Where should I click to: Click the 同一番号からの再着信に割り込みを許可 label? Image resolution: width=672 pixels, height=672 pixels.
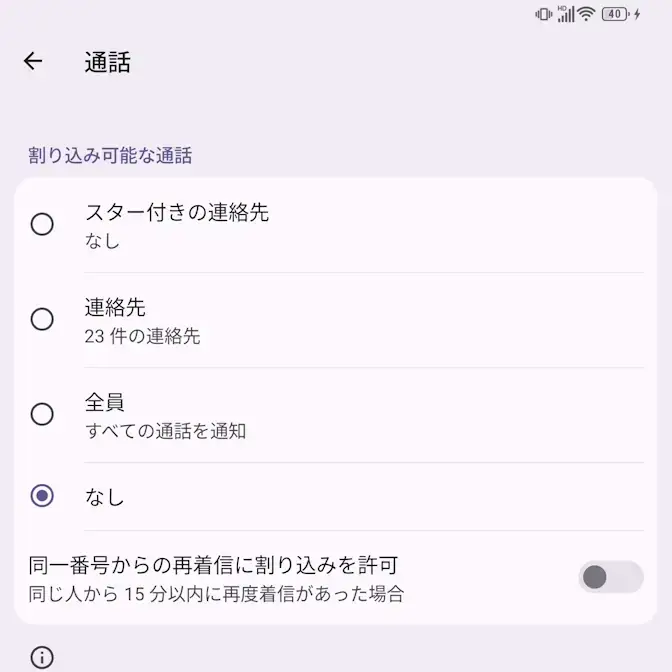click(x=215, y=565)
